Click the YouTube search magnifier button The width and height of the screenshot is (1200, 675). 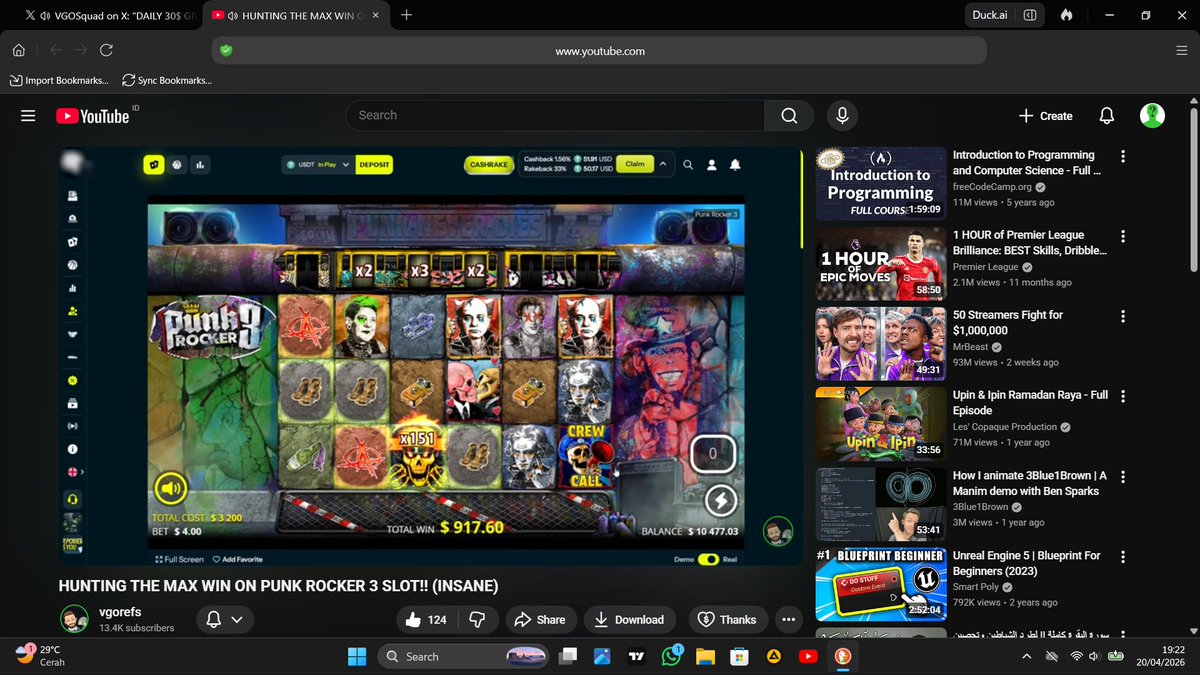(789, 116)
